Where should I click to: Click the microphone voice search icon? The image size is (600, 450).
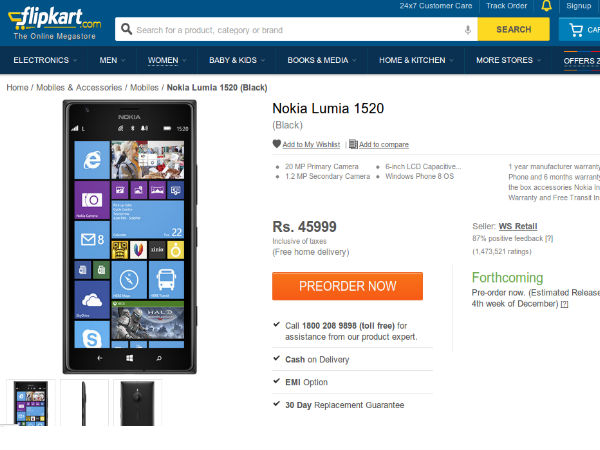point(467,30)
